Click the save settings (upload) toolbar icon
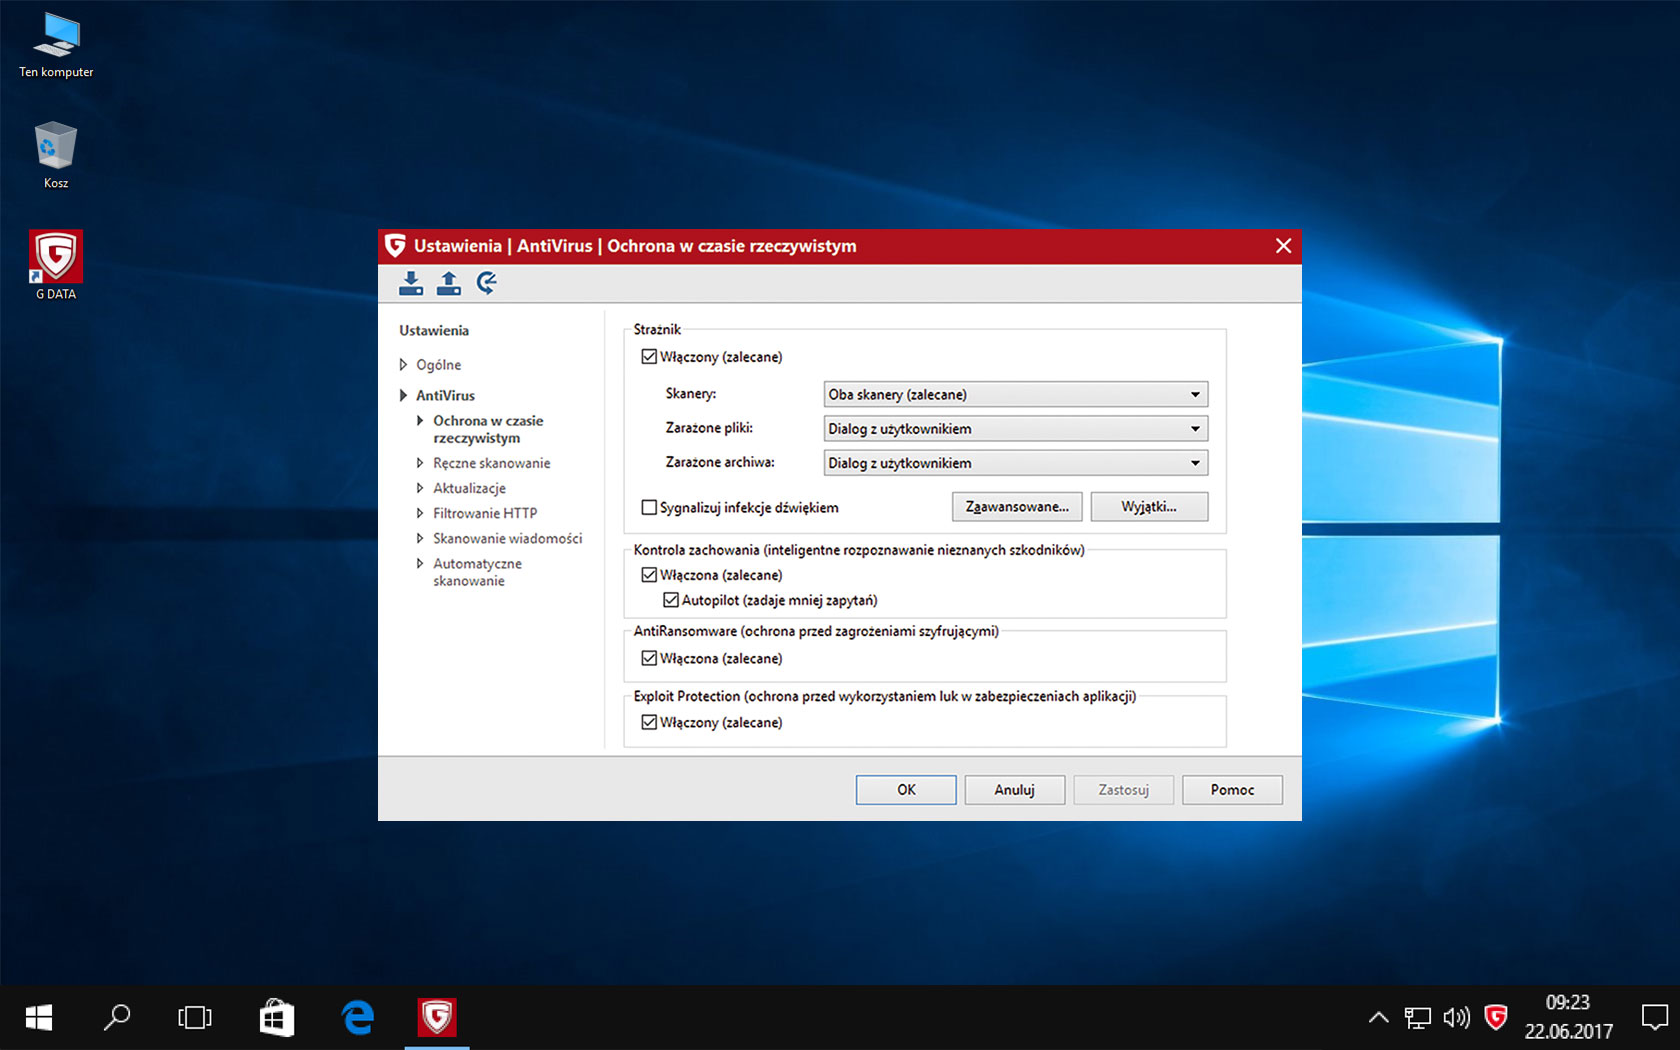The image size is (1680, 1050). tap(449, 283)
